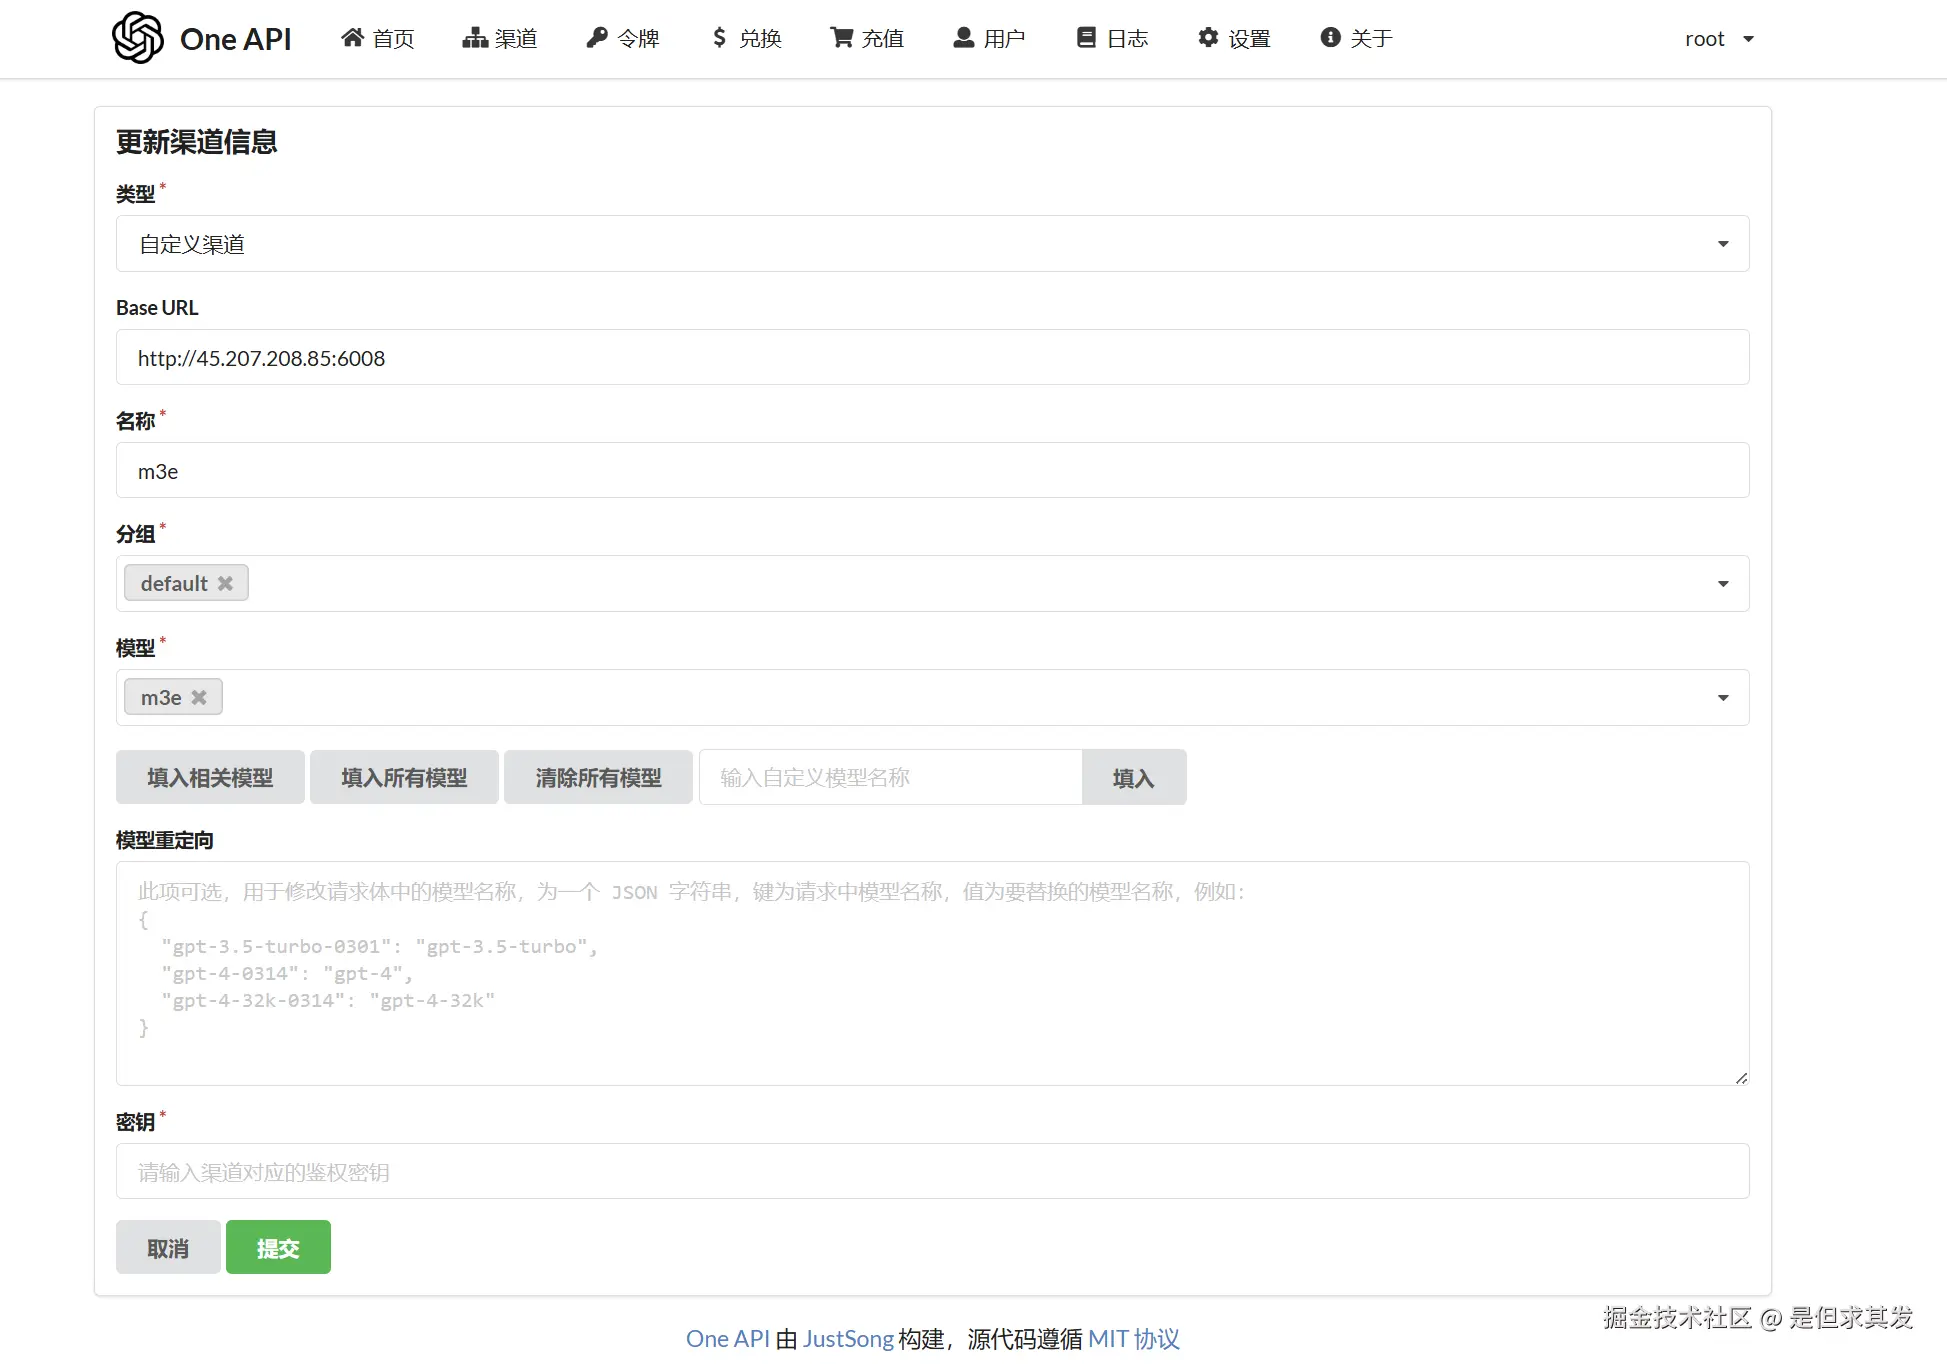Open the 模型 model dropdown arrow

[1722, 698]
